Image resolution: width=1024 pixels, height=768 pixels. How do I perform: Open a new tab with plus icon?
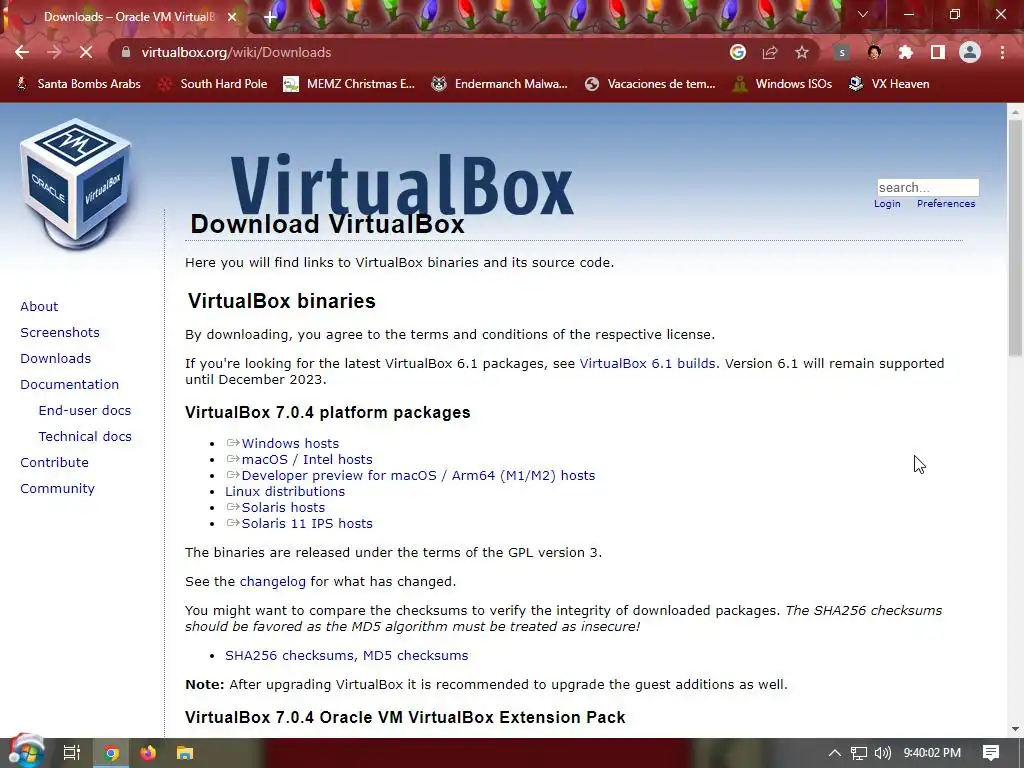(x=270, y=17)
